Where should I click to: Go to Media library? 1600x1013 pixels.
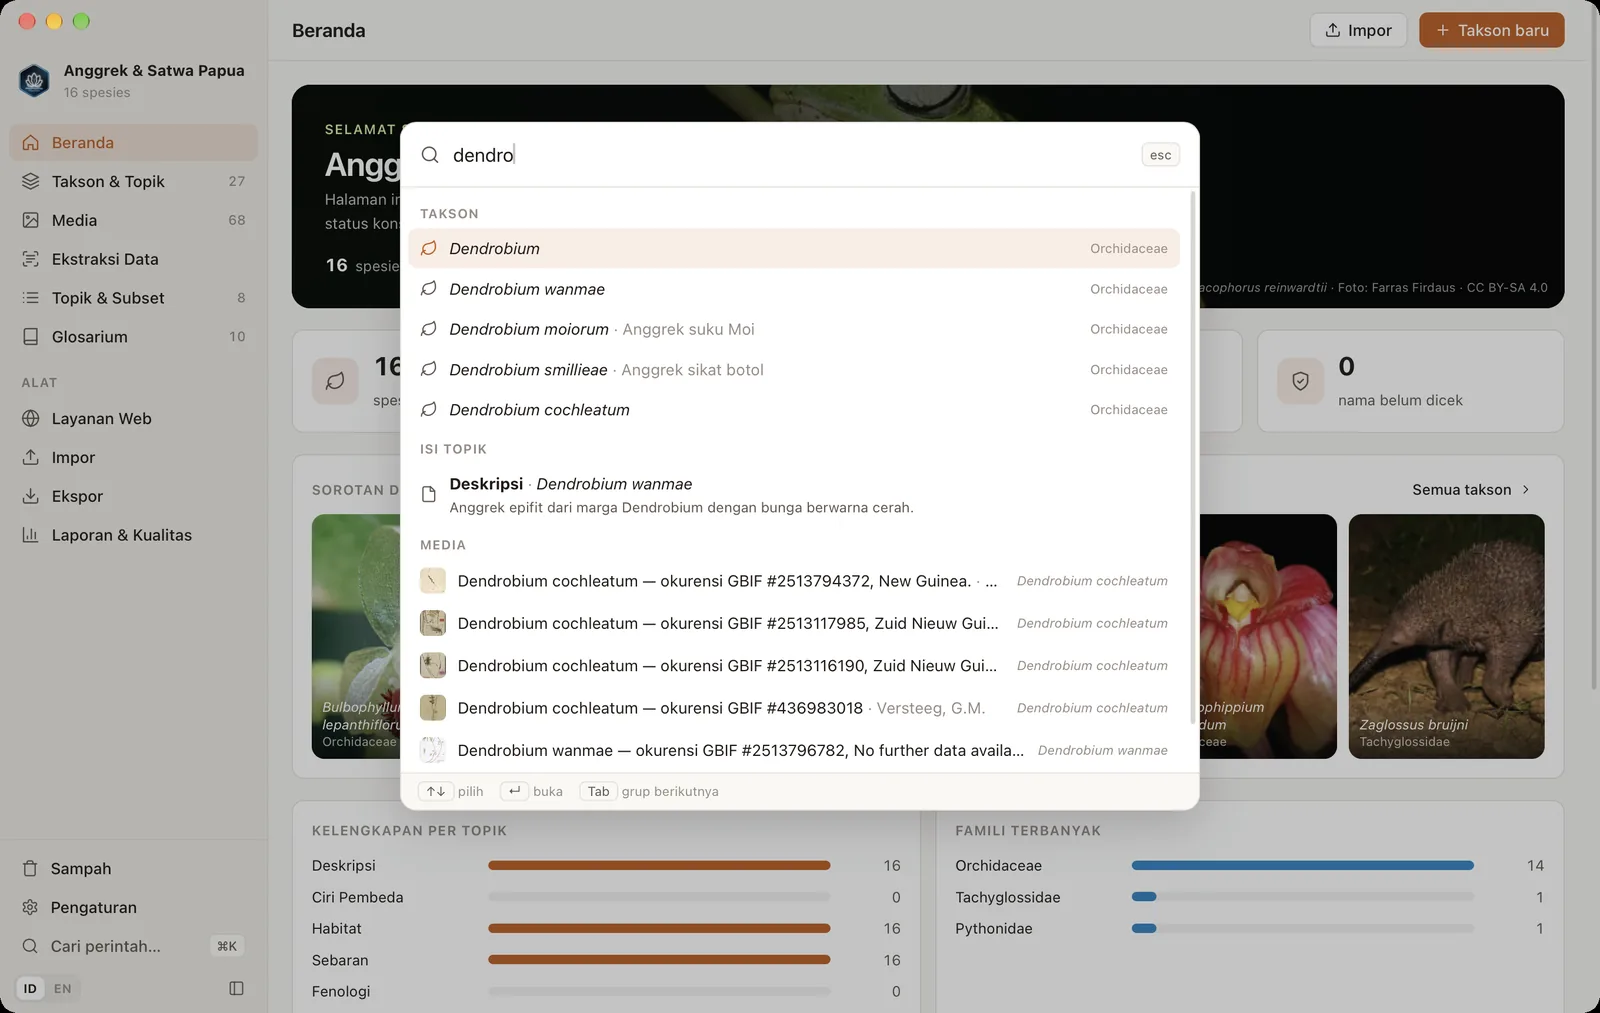[x=133, y=220]
